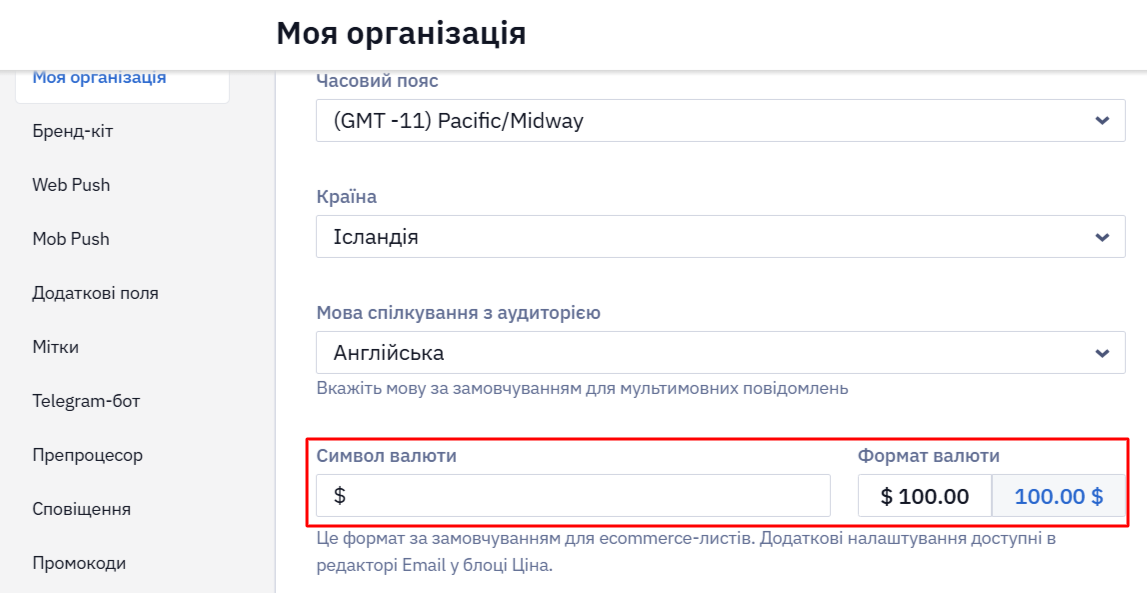Screen dimensions: 1147x593
Task: Open the Mob Push section
Action: 71,239
